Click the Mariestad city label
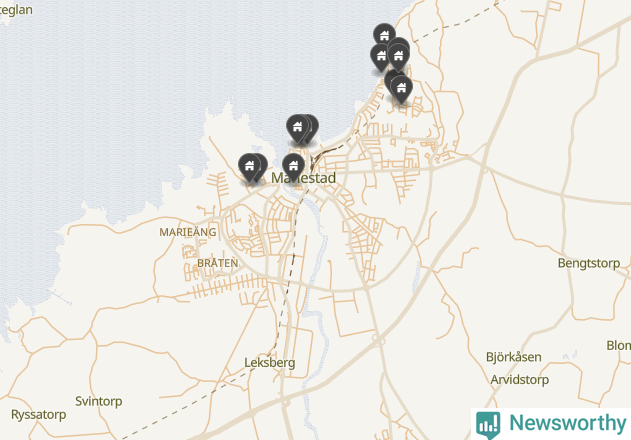Viewport: 631px width, 440px height. click(303, 178)
